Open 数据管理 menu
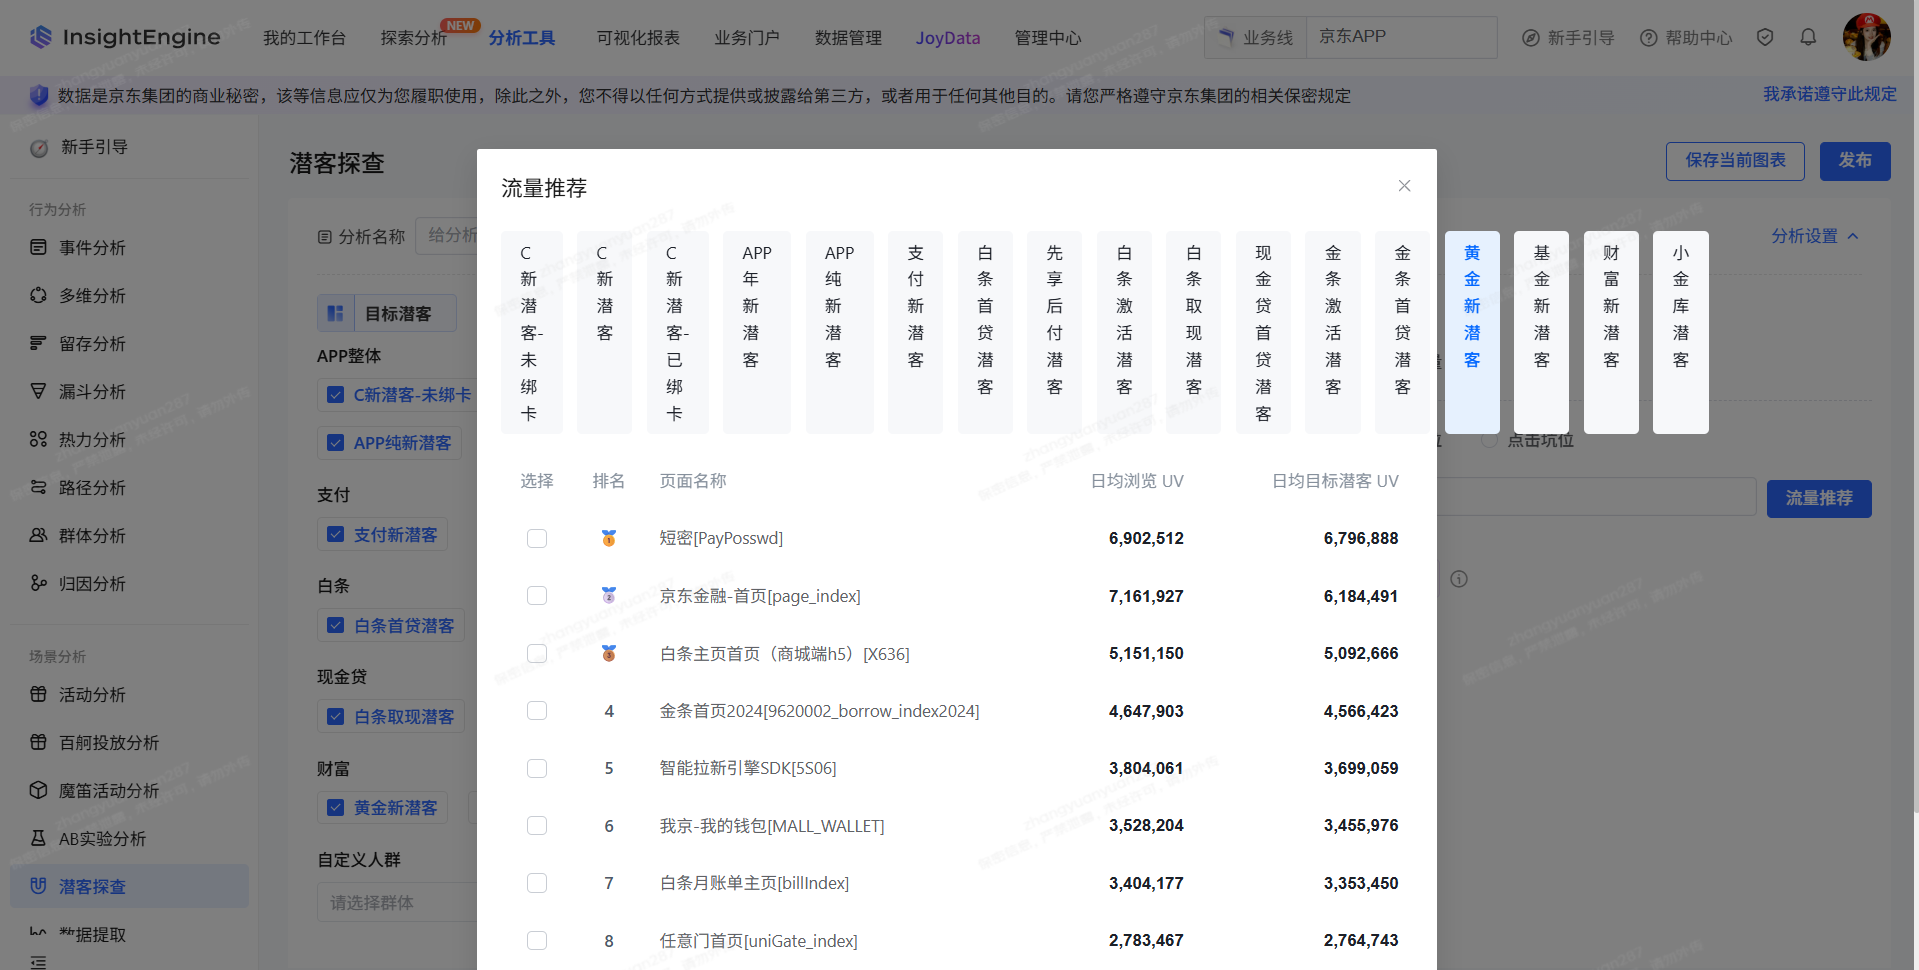Viewport: 1919px width, 970px height. click(x=848, y=38)
